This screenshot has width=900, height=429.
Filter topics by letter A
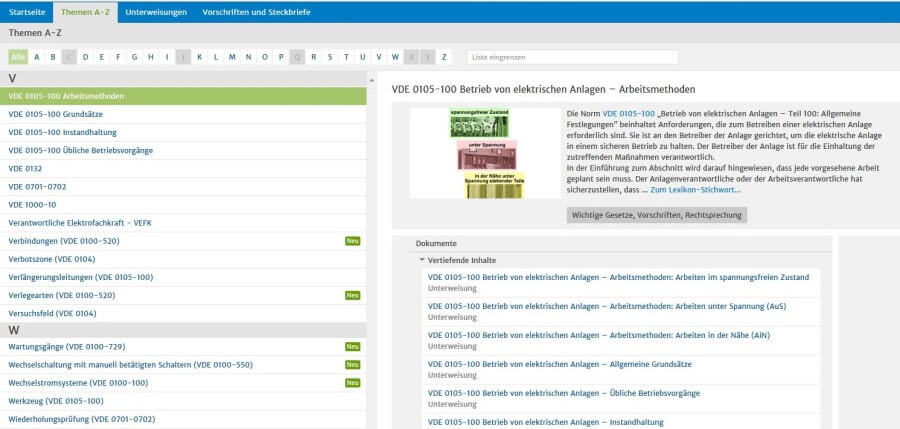(37, 57)
